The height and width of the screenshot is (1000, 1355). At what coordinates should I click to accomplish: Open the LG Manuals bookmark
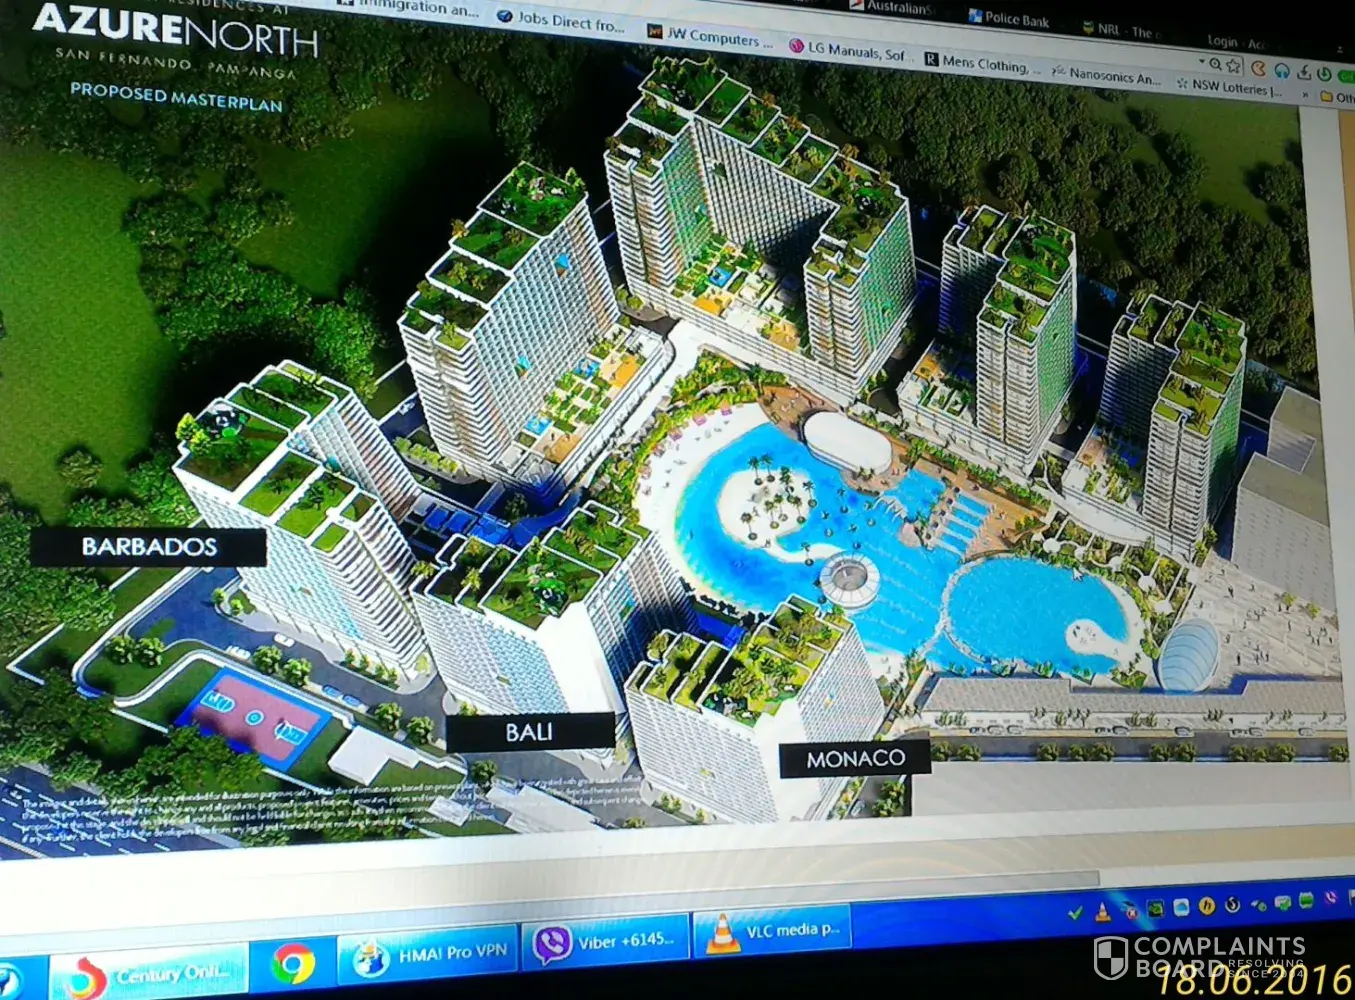848,50
